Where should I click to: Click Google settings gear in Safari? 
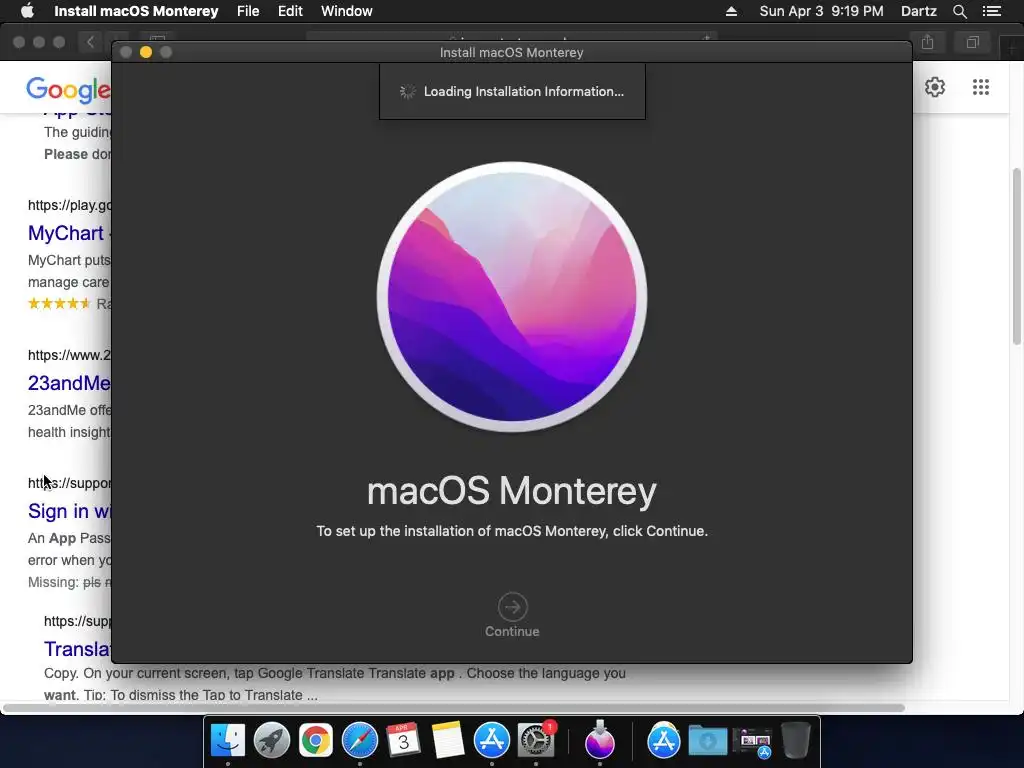(x=935, y=87)
